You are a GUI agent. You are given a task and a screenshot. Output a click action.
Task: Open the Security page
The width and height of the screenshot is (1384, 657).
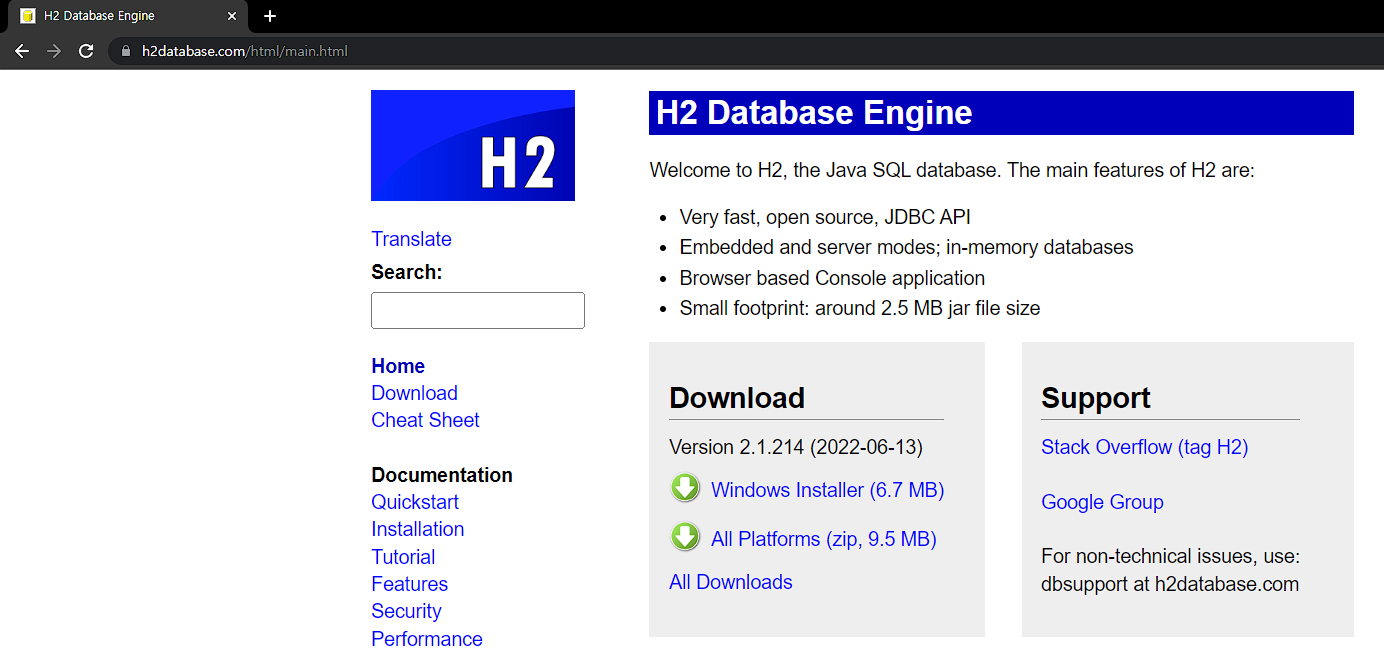click(406, 611)
